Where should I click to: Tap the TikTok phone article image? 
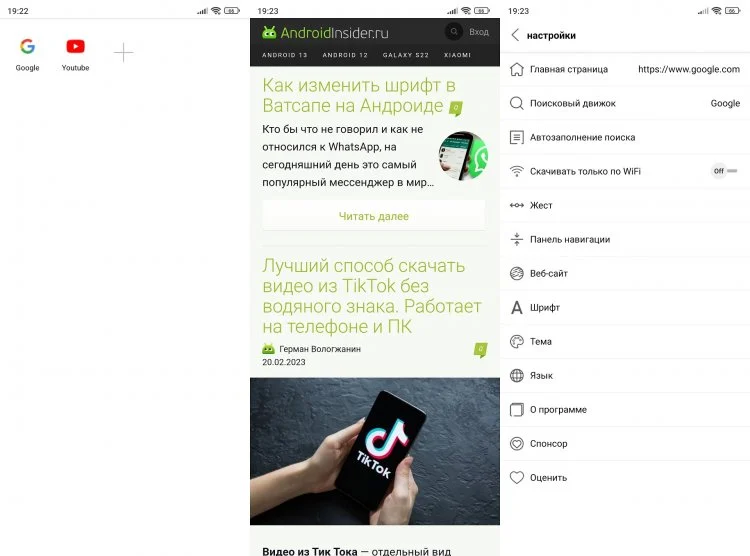coord(375,451)
